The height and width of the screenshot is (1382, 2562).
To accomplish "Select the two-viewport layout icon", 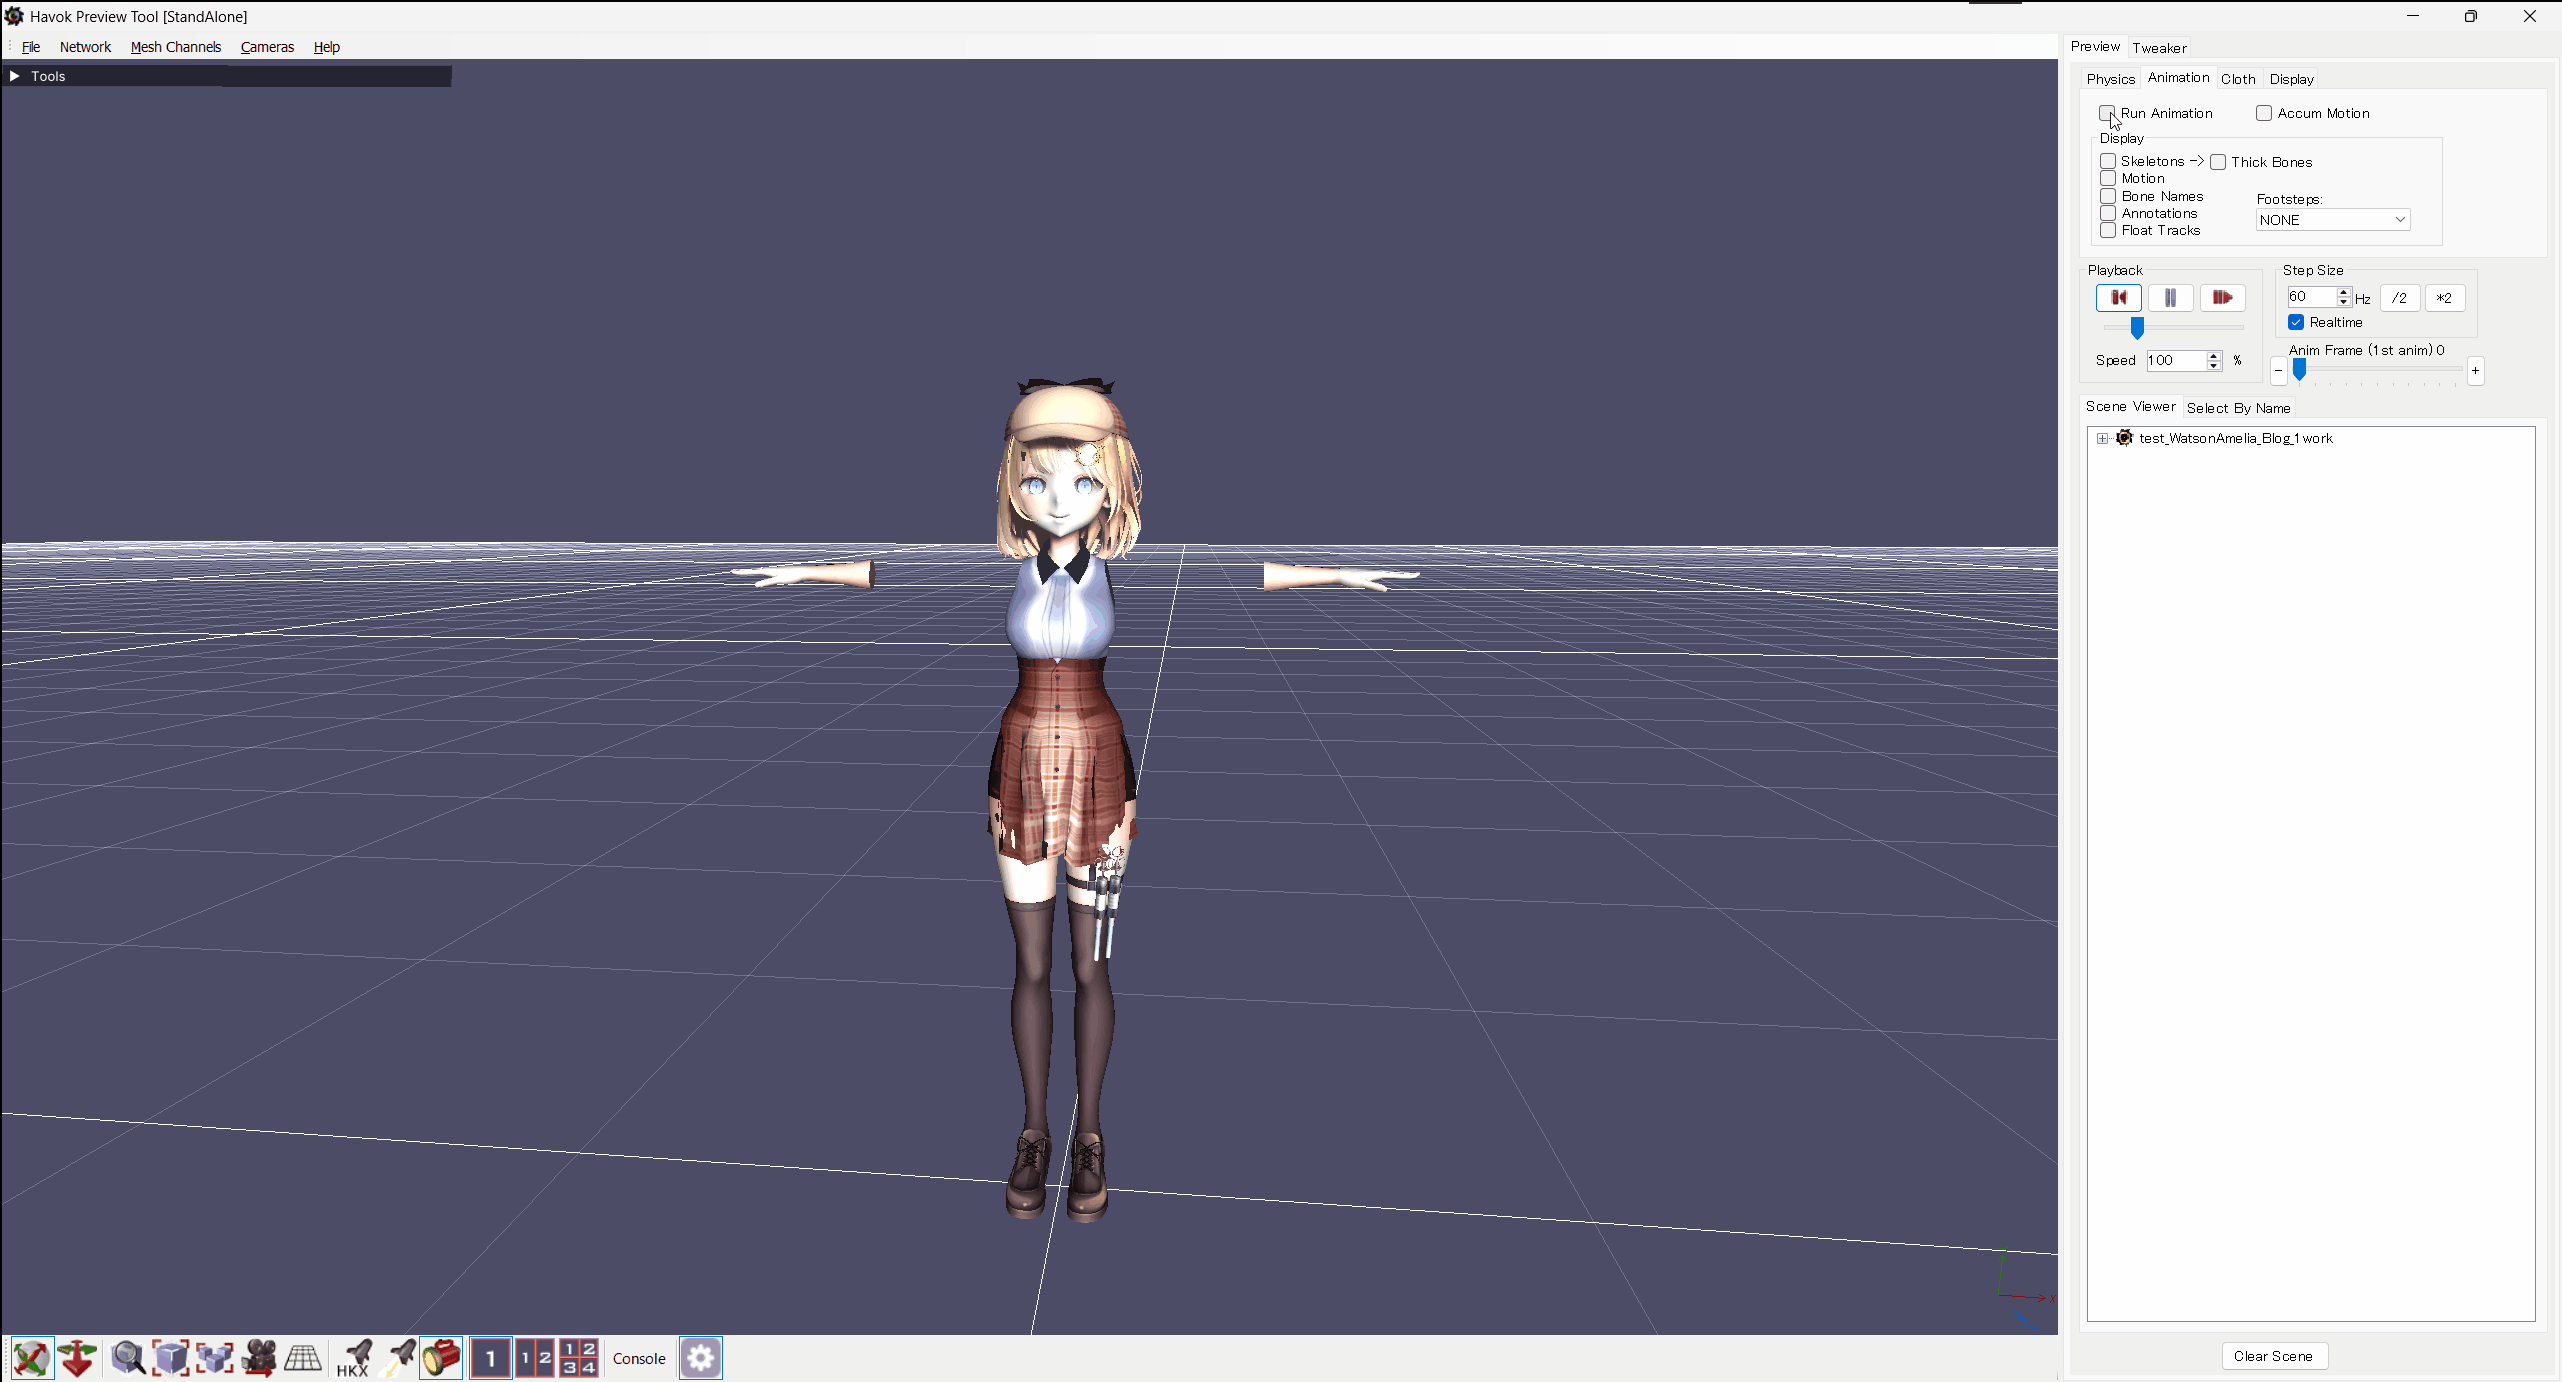I will coord(535,1358).
